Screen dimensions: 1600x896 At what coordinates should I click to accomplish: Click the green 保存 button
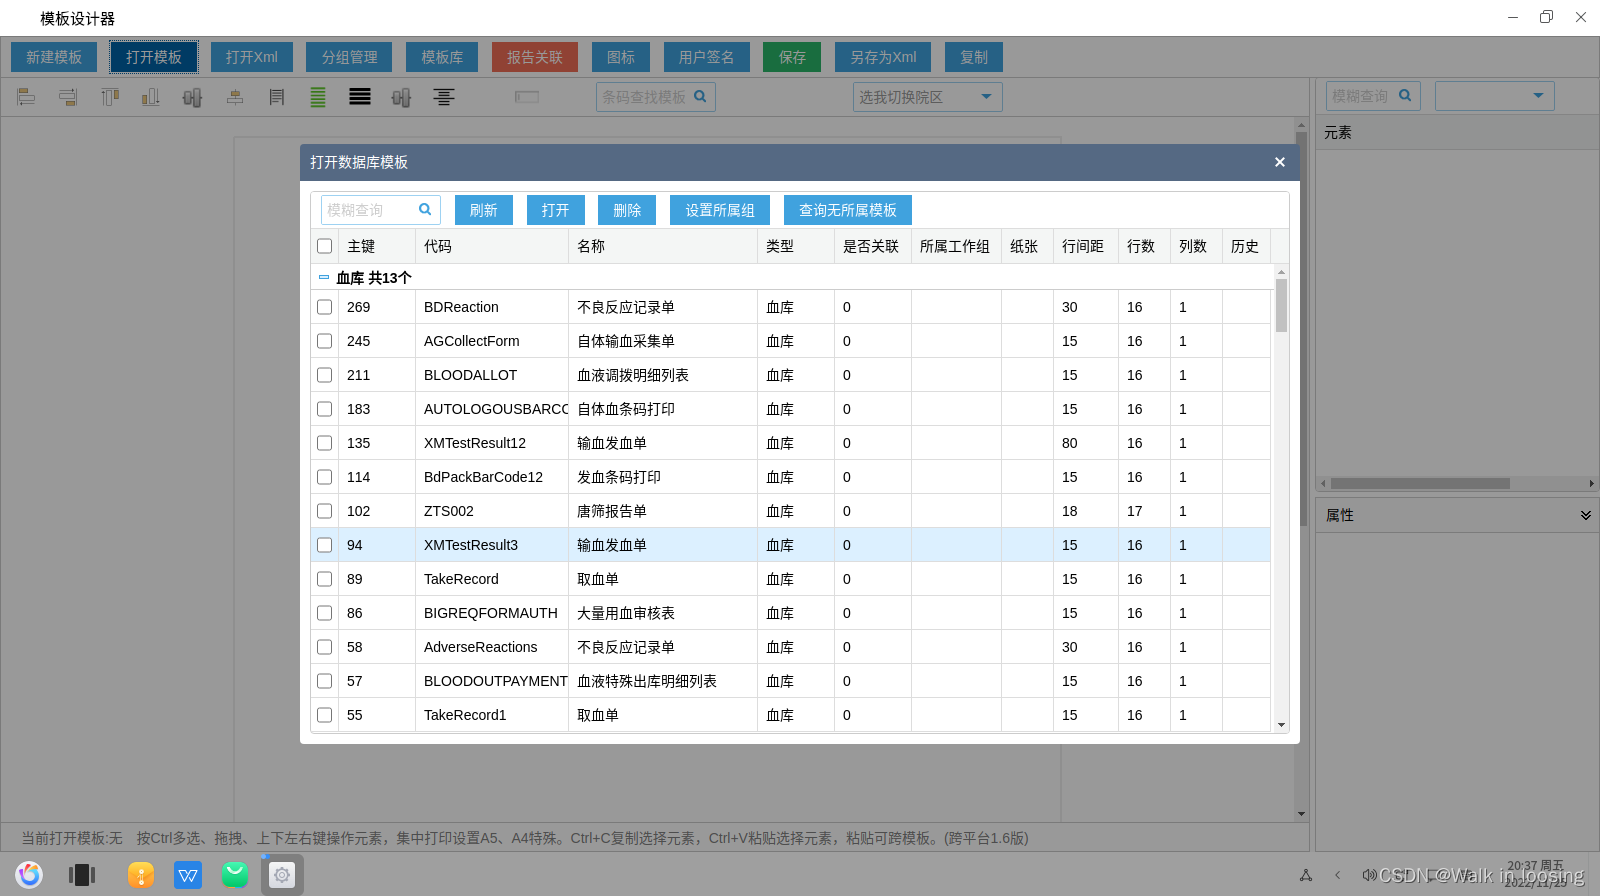click(792, 57)
